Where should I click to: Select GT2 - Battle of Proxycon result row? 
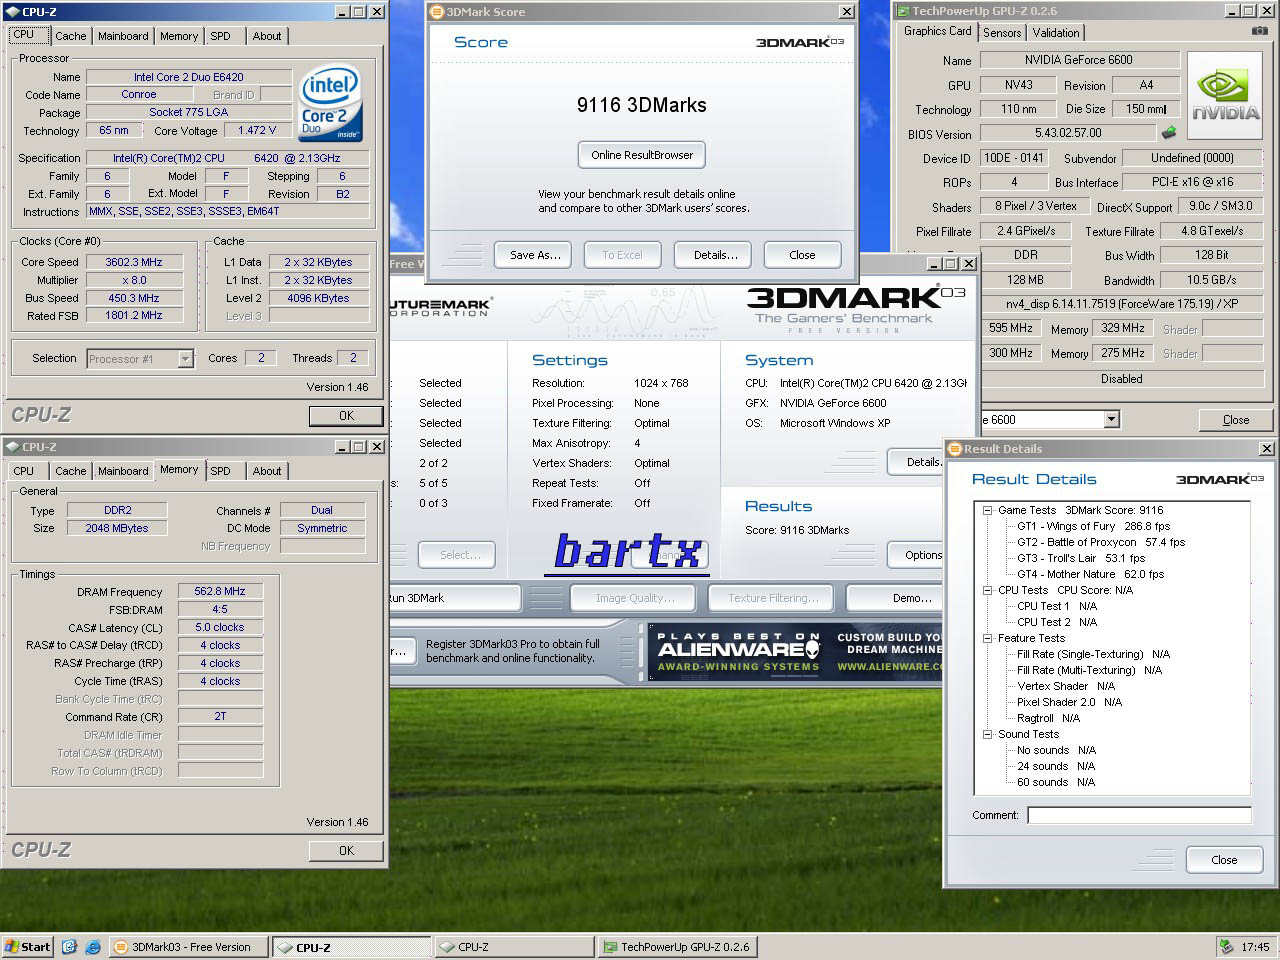point(1101,542)
